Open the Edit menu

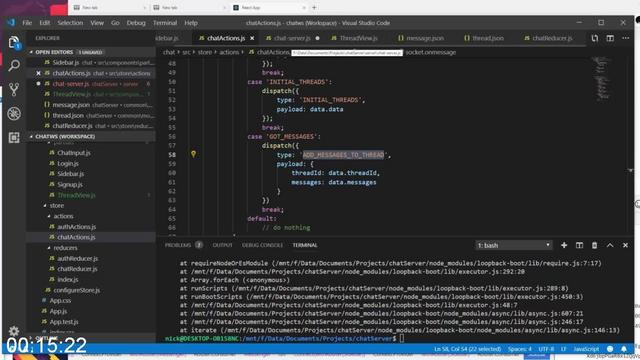tap(44, 23)
